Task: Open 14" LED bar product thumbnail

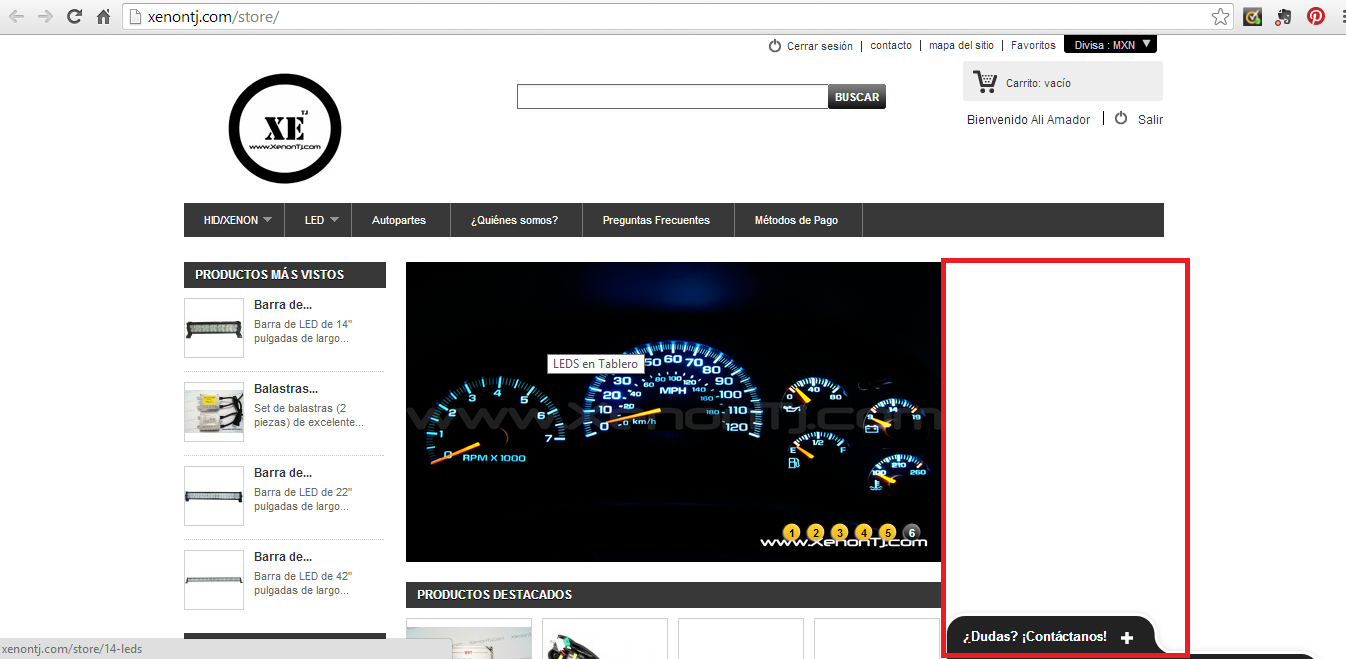Action: (x=214, y=328)
